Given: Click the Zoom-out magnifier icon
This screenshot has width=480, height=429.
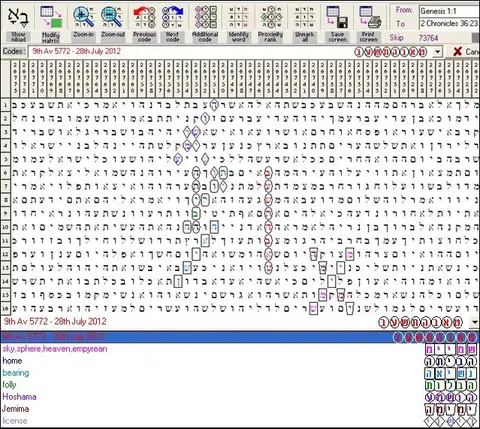Looking at the screenshot, I should coord(112,17).
